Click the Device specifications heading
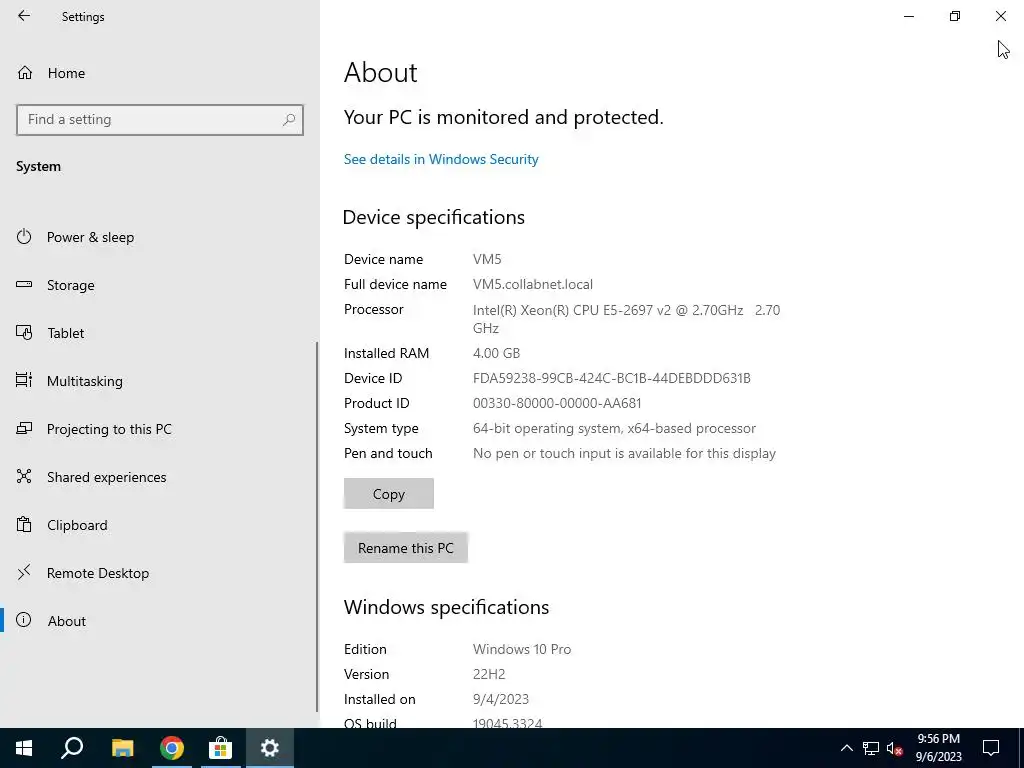1024x768 pixels. click(434, 217)
